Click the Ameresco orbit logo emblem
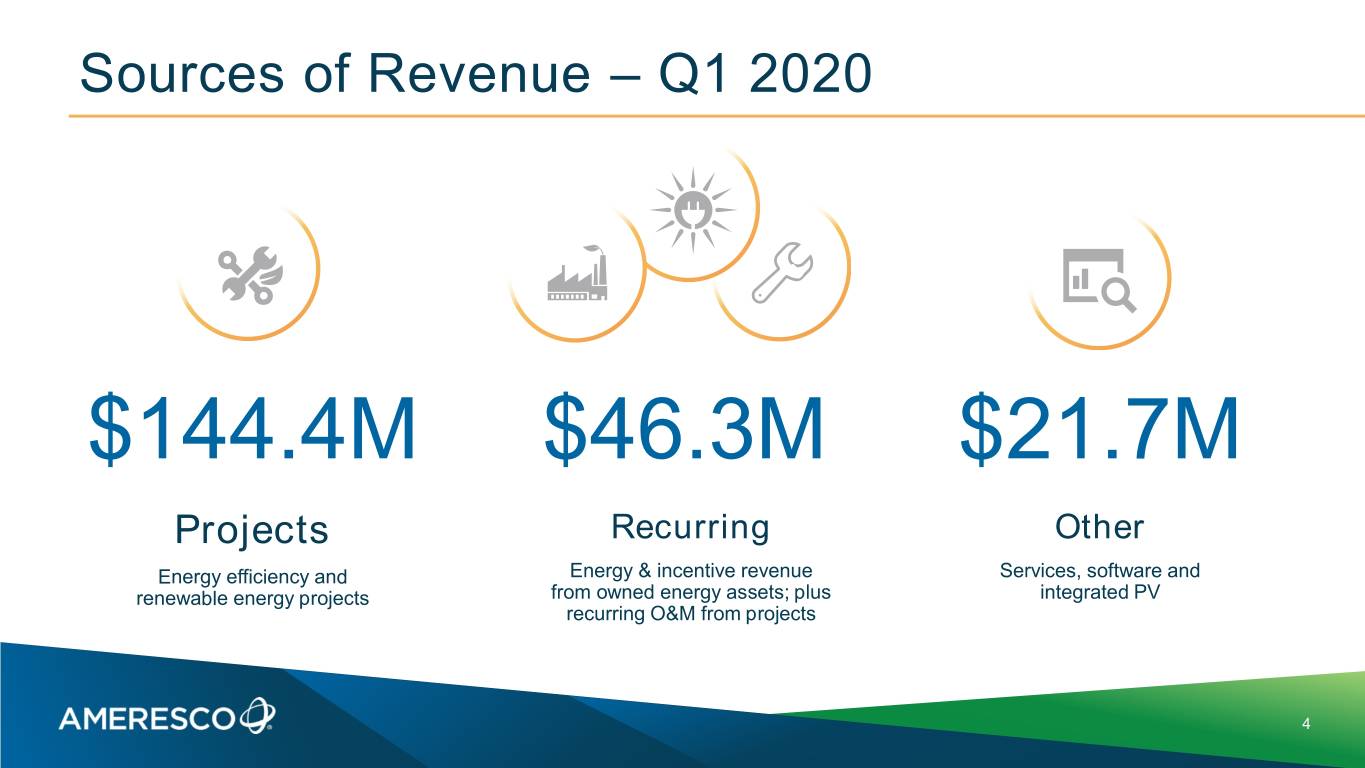 coord(257,716)
